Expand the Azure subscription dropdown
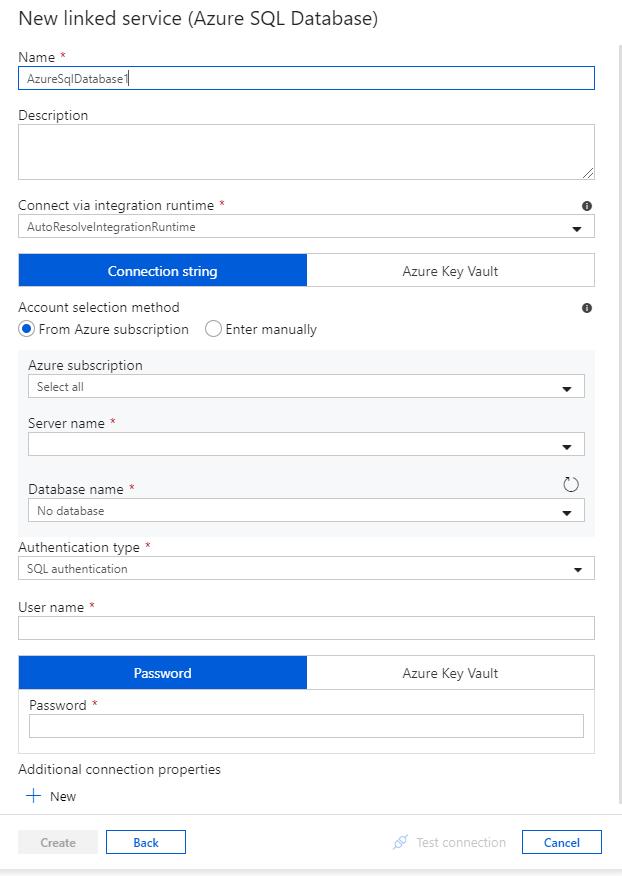The image size is (622, 876). tap(306, 387)
